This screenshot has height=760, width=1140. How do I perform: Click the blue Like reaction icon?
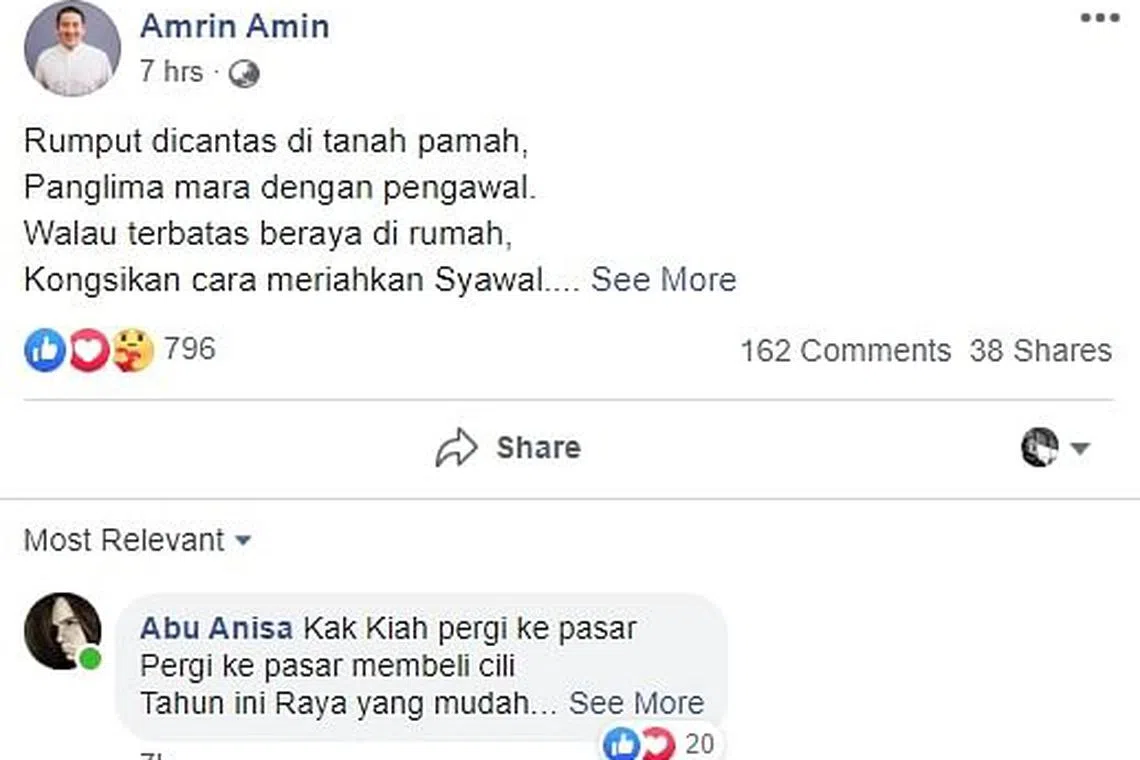(x=44, y=351)
